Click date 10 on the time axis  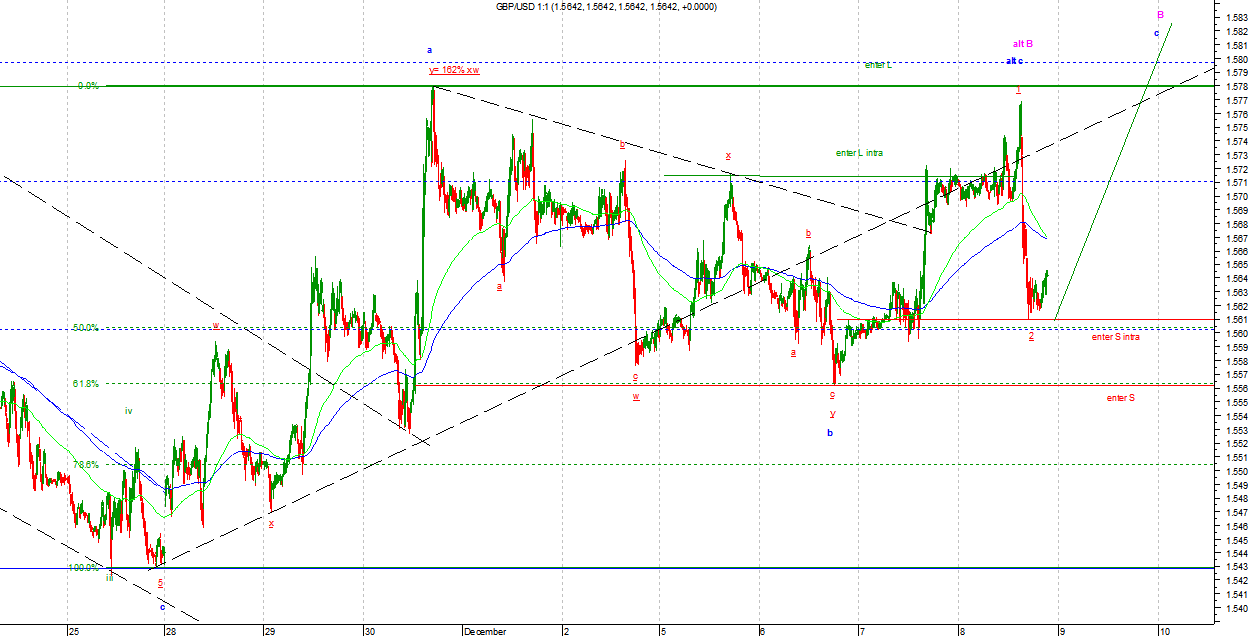(x=1163, y=631)
